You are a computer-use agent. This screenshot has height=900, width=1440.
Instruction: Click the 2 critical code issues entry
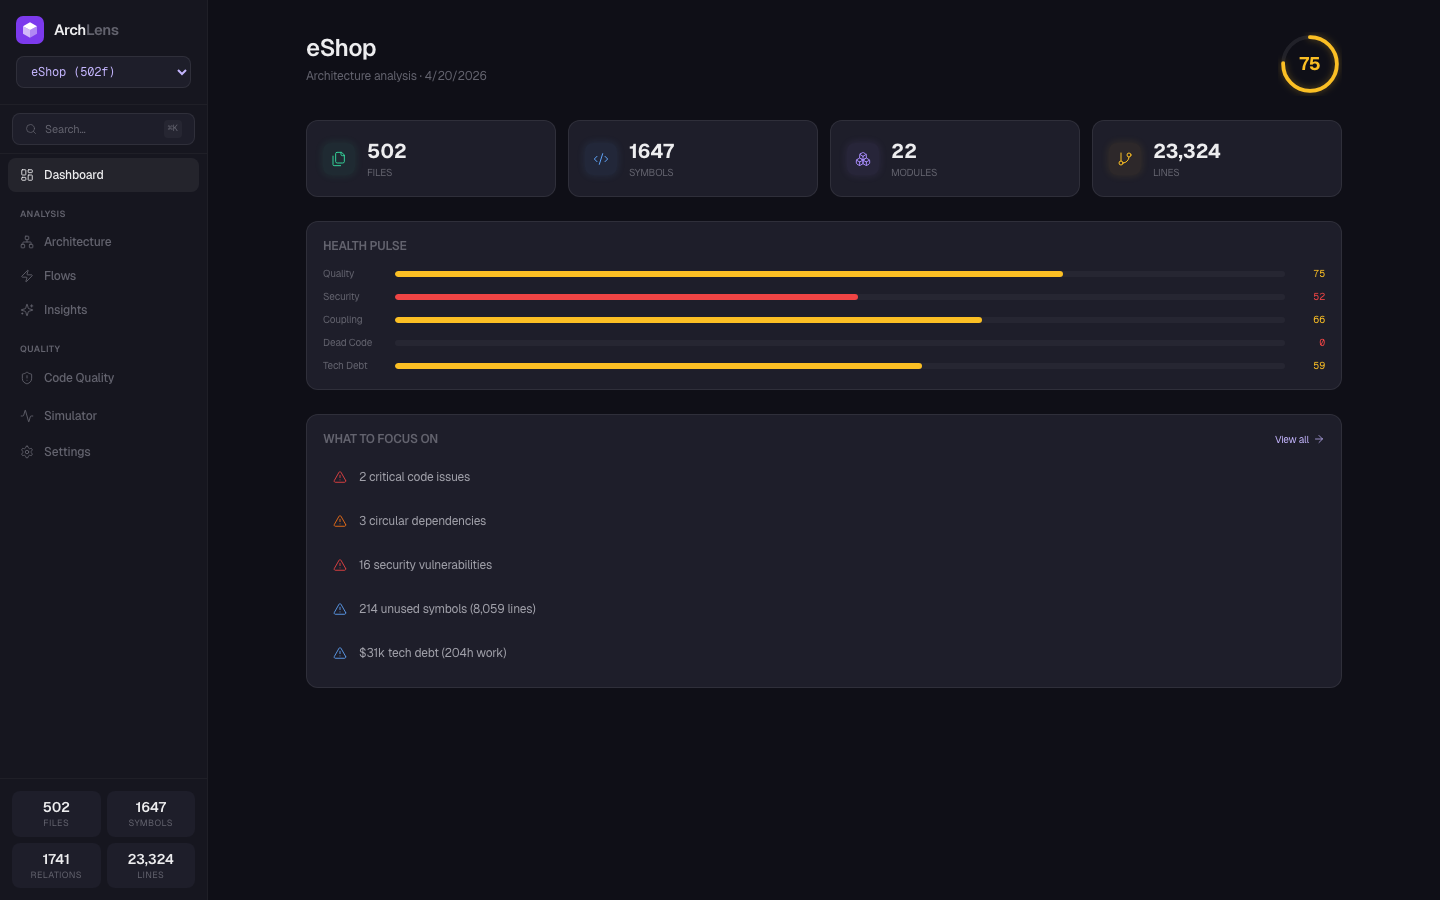point(414,477)
